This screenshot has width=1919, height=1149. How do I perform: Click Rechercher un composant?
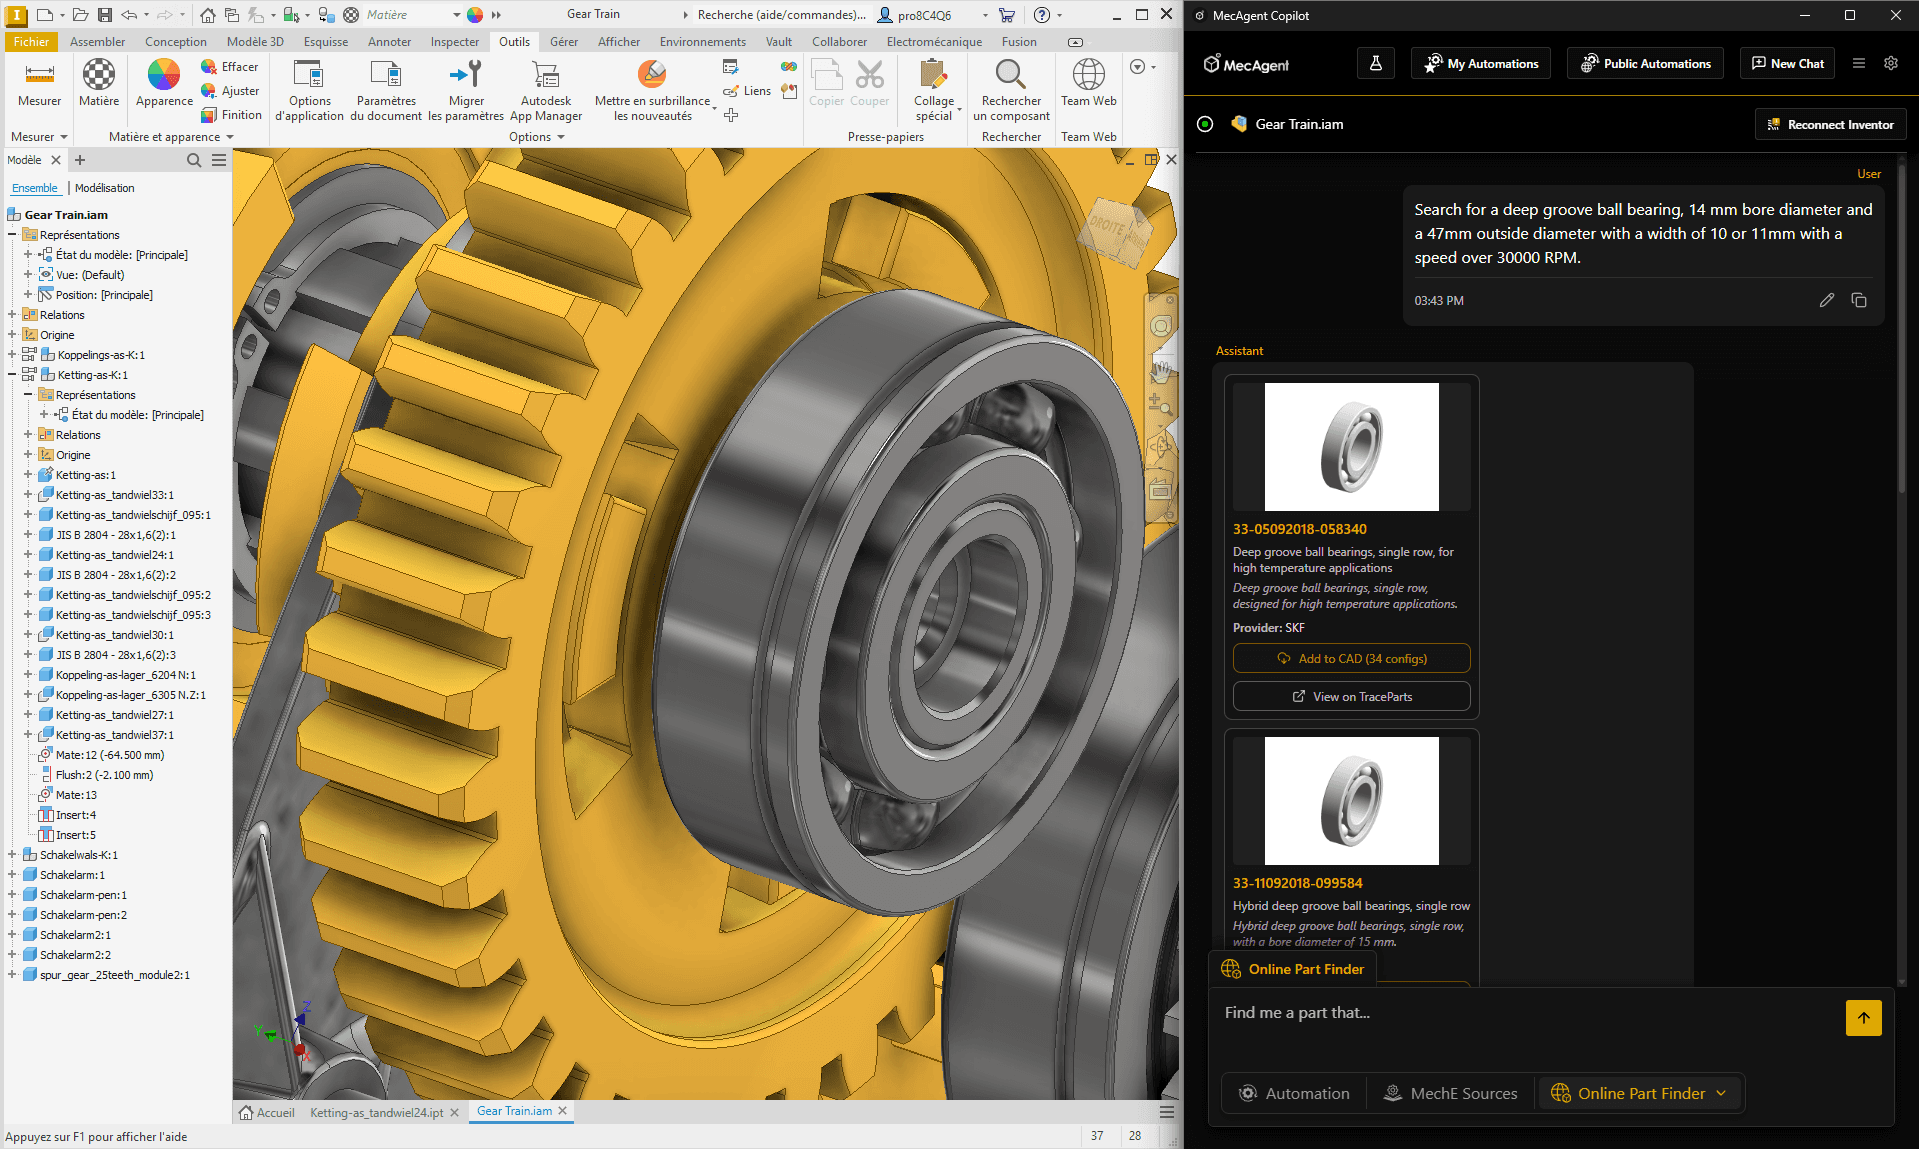1011,90
